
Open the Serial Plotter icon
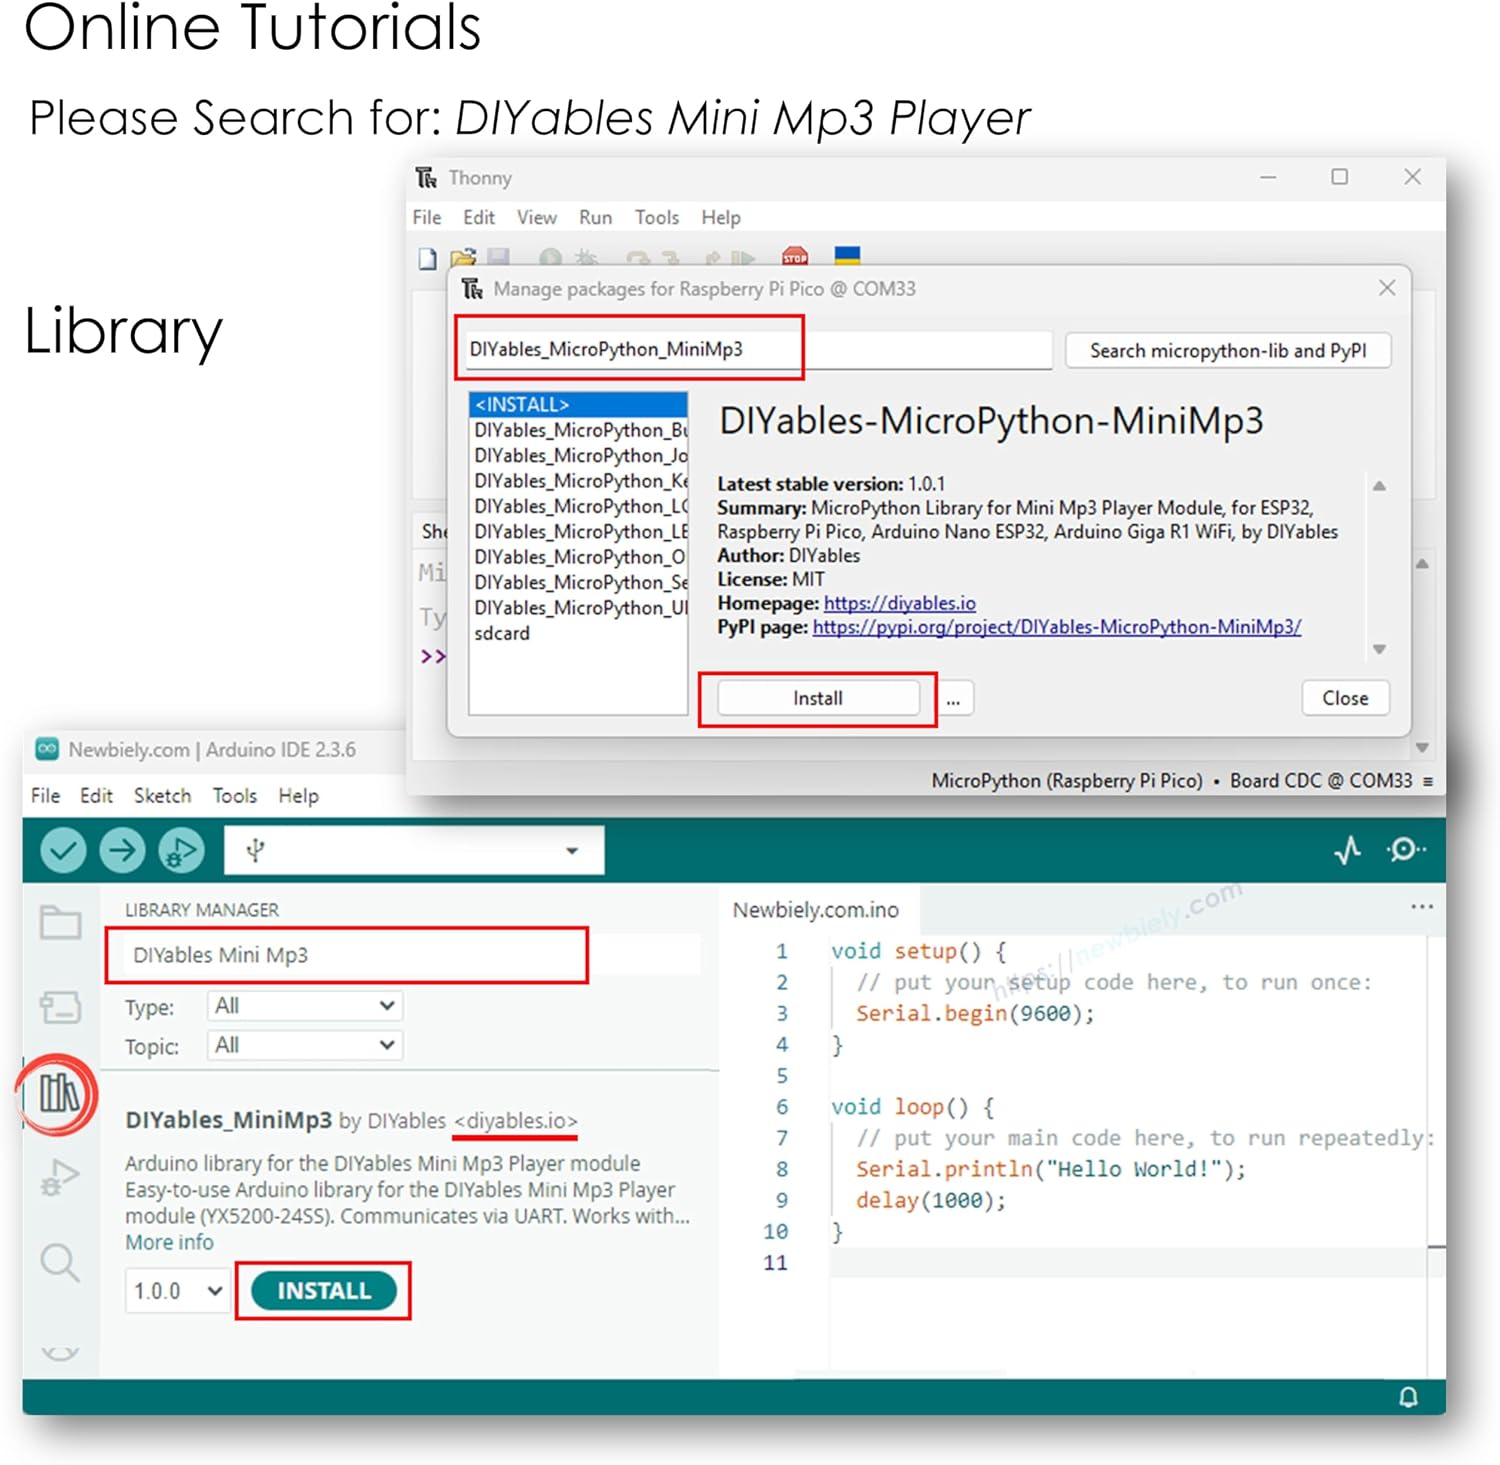pos(1347,851)
